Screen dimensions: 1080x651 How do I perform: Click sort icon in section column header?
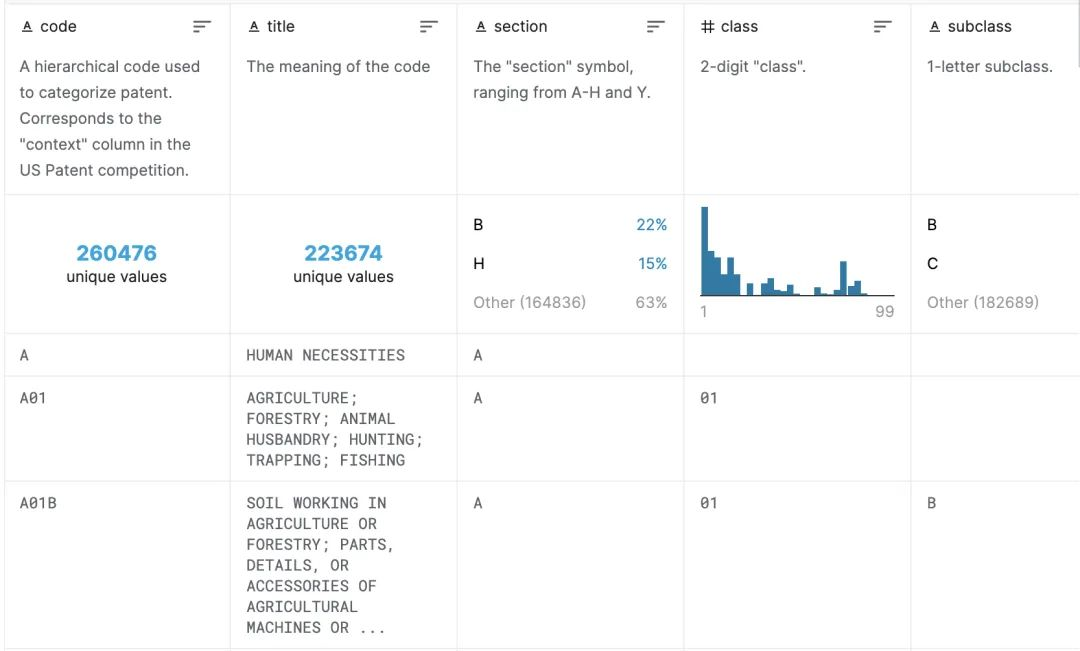[656, 27]
